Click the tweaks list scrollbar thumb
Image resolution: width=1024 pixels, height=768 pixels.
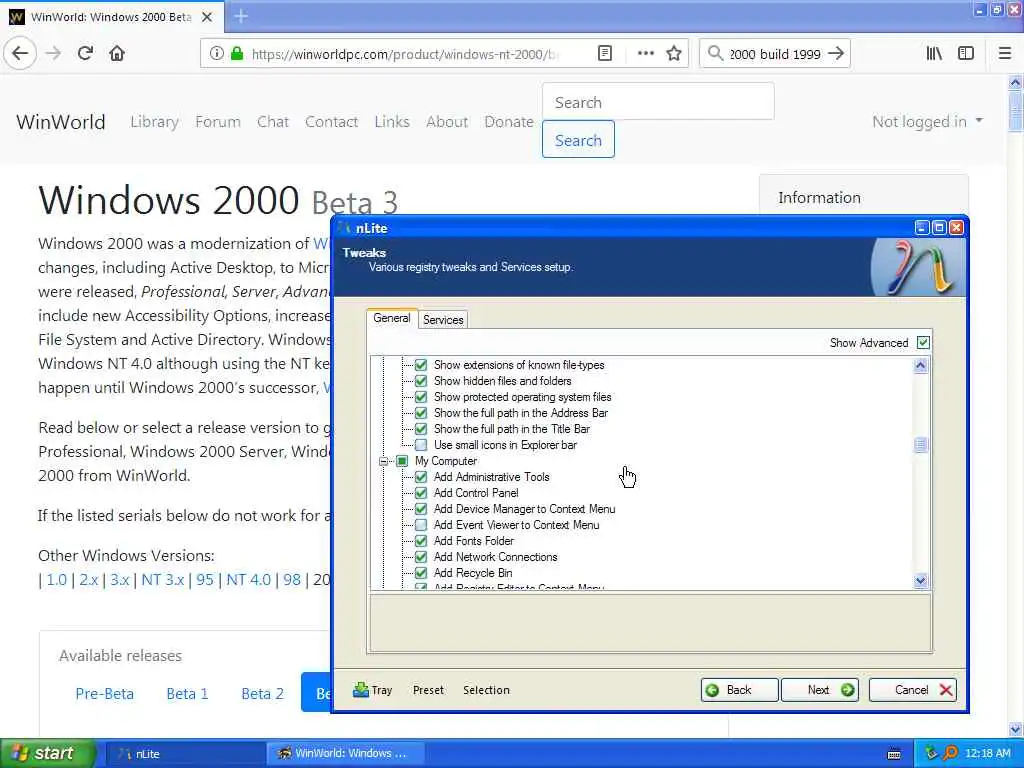921,445
